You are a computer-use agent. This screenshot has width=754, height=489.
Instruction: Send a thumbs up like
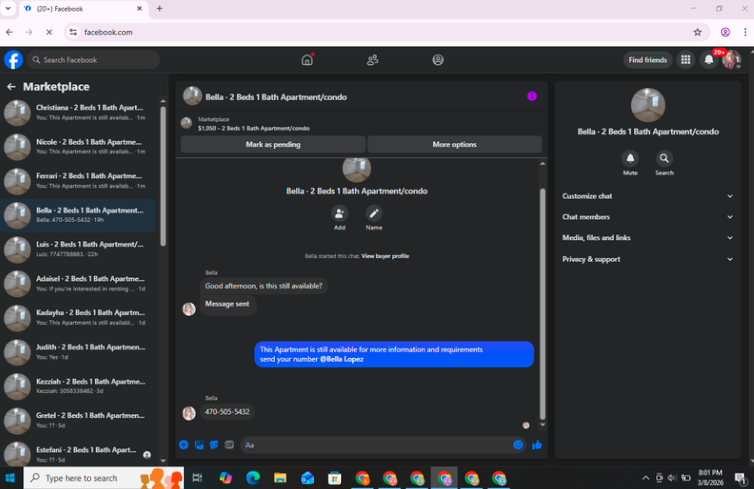(537, 445)
